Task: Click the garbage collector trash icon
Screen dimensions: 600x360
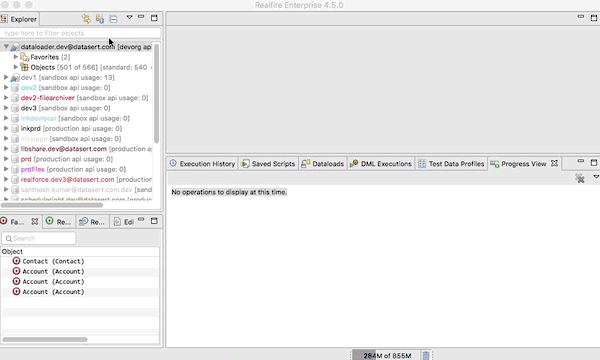Action: tap(426, 355)
